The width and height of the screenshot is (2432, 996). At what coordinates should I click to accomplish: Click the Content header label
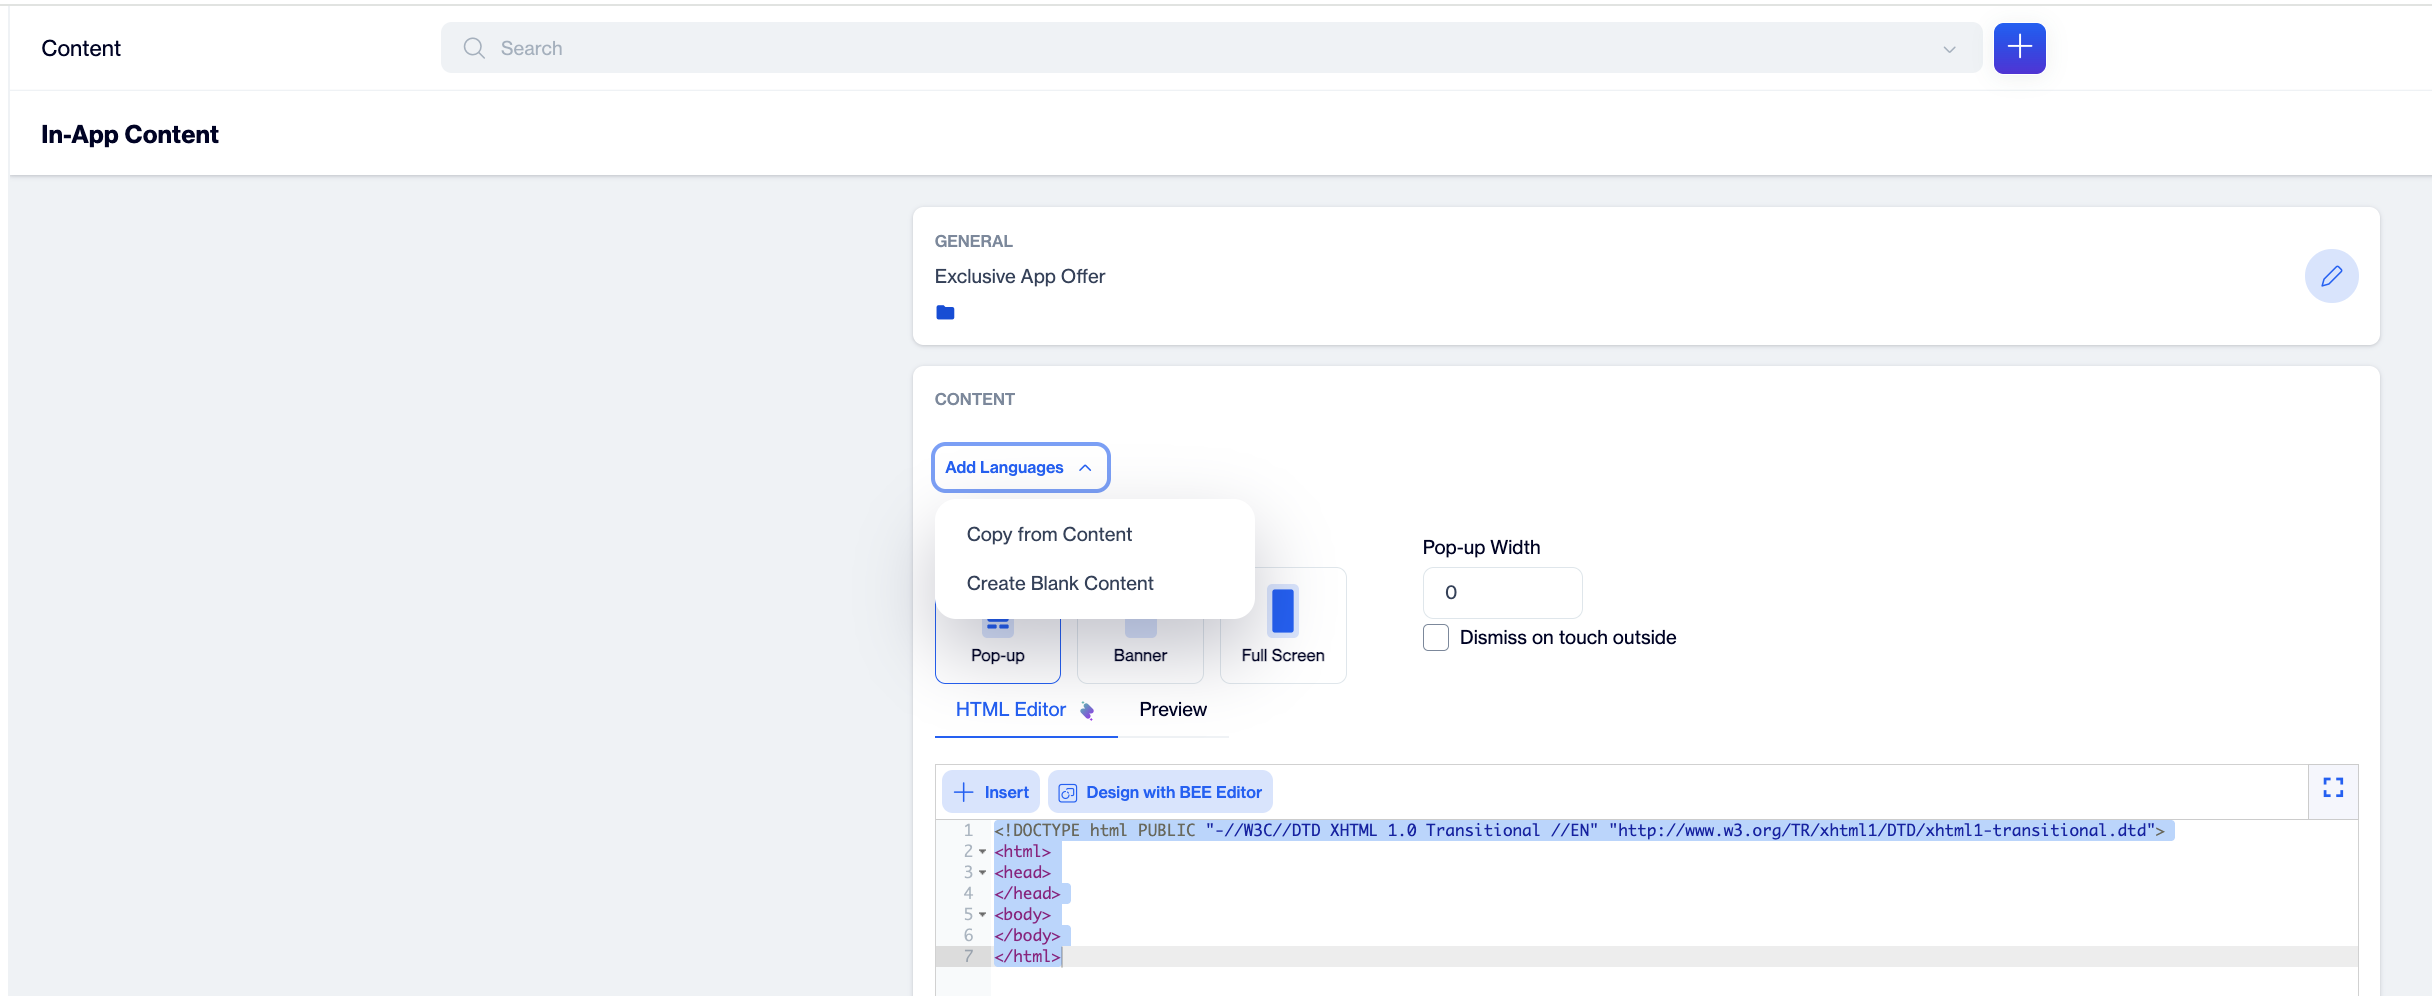pyautogui.click(x=81, y=48)
